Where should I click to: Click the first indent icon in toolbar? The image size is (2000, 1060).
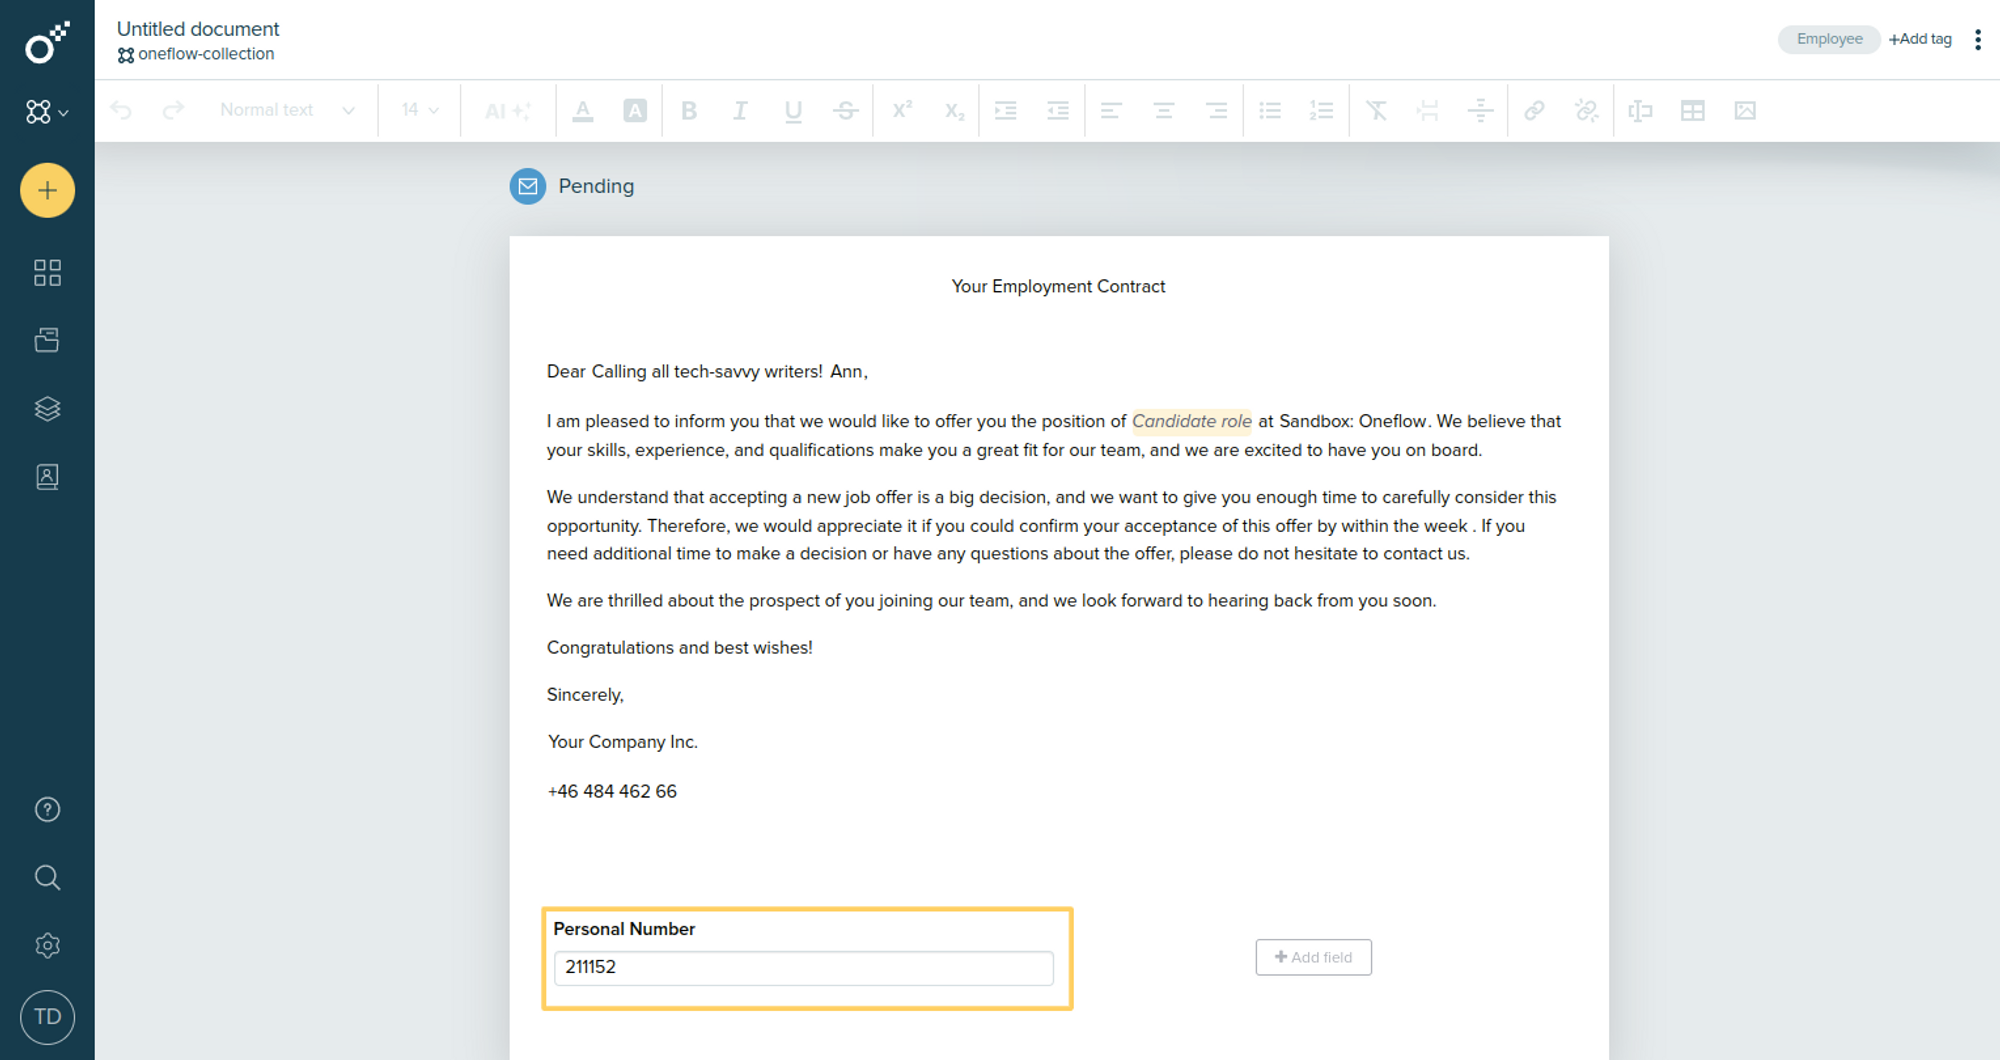click(x=1006, y=110)
